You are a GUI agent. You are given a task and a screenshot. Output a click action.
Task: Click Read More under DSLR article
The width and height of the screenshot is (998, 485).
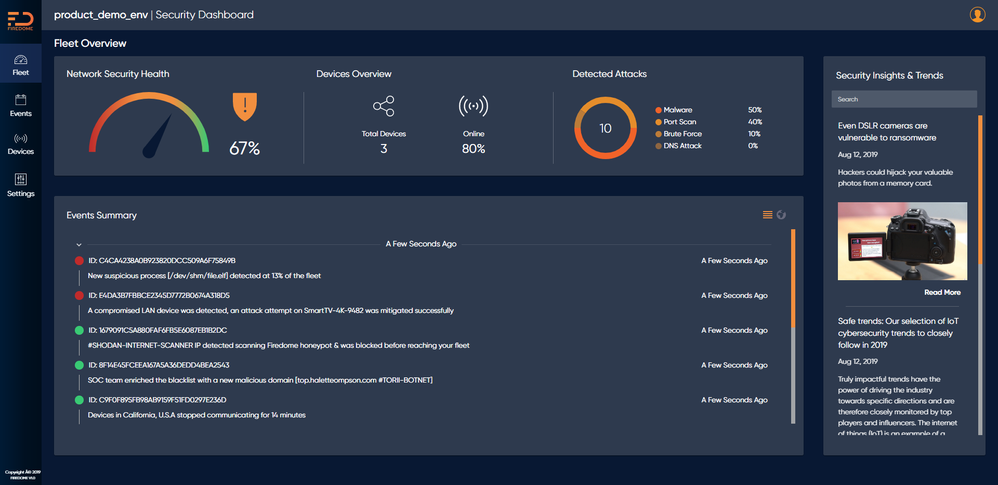pyautogui.click(x=942, y=293)
